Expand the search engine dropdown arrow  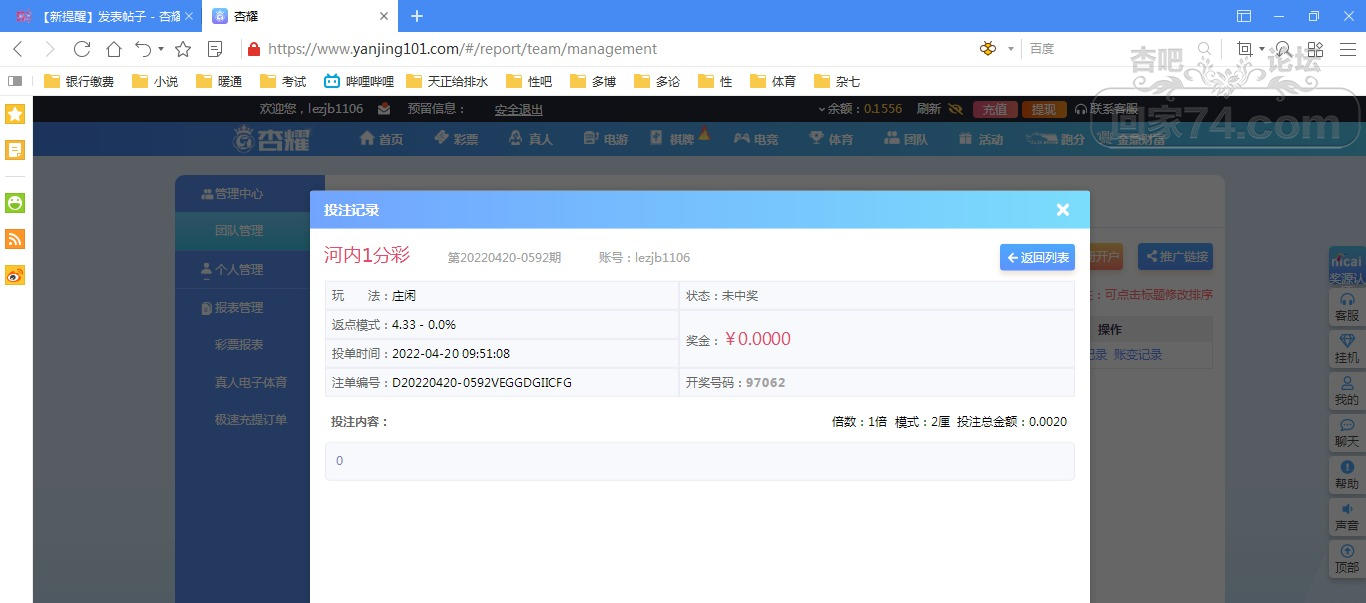(1011, 49)
